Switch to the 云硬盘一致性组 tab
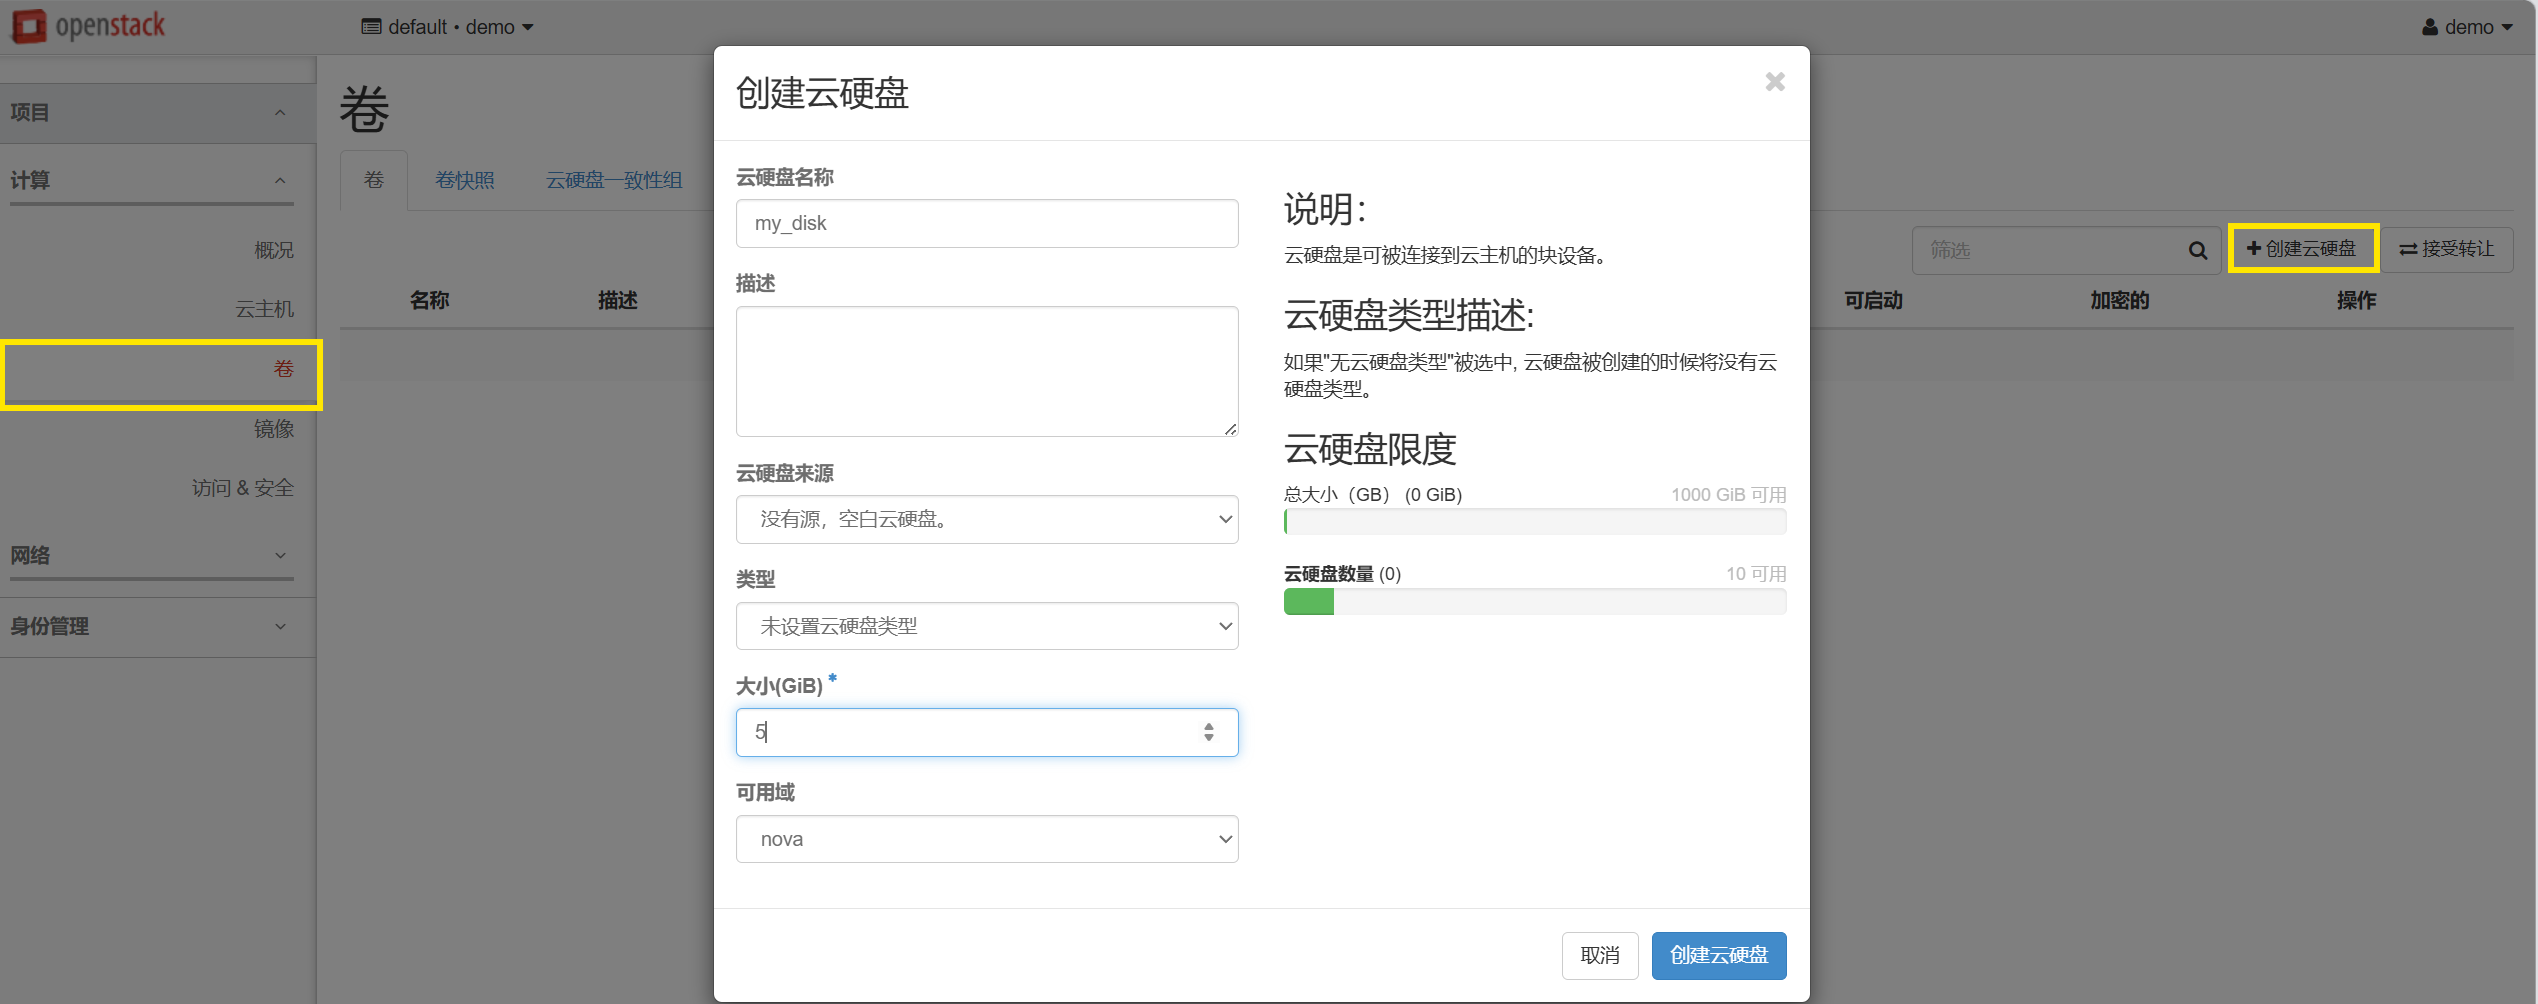Image resolution: width=2538 pixels, height=1004 pixels. click(614, 180)
